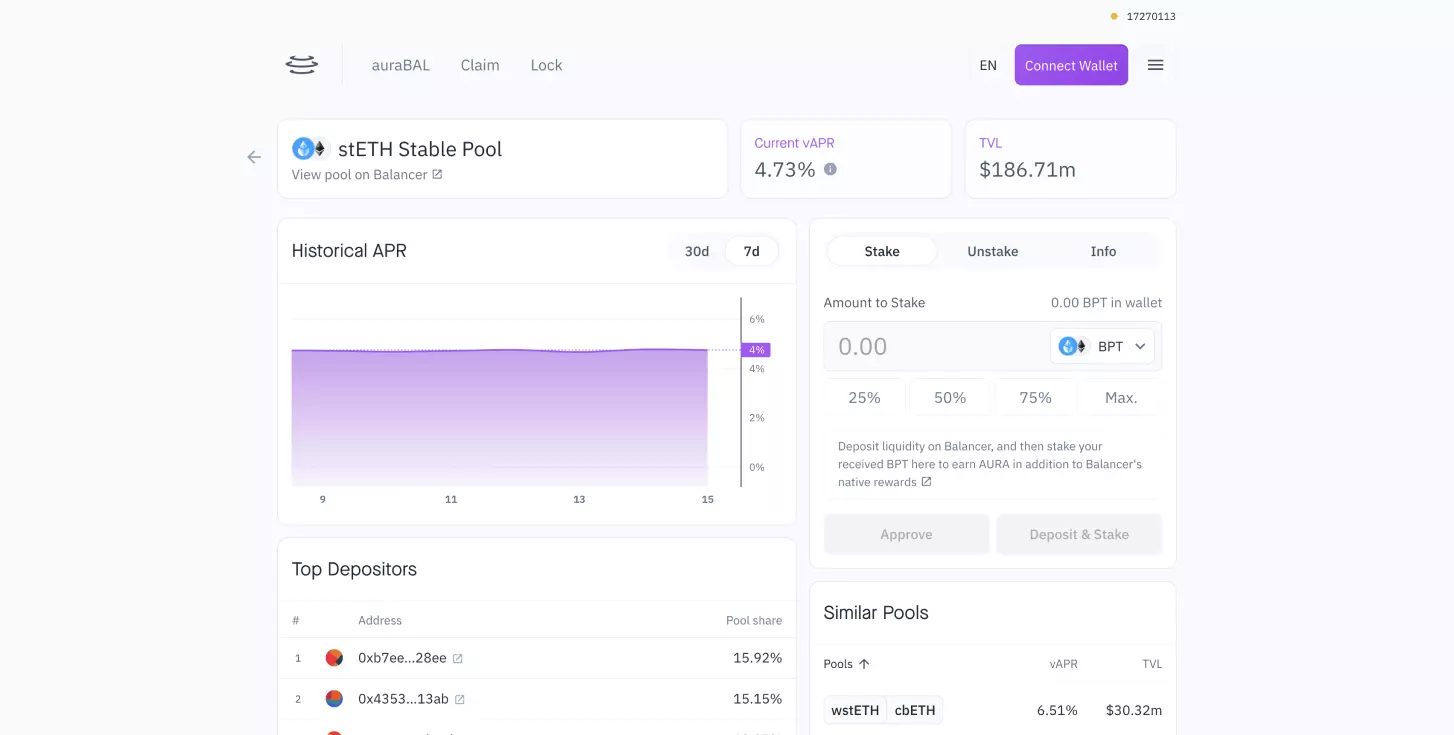1454x735 pixels.
Task: Set stake amount to 75%
Action: coord(1035,397)
